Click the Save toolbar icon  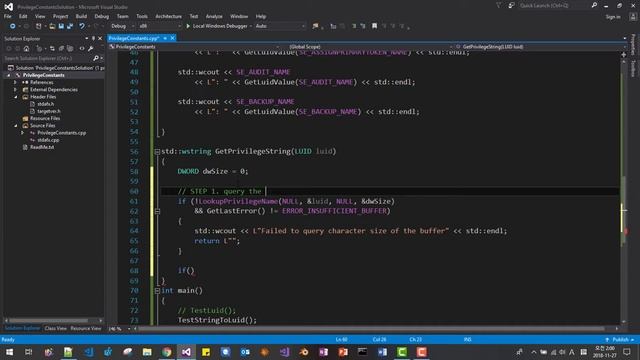pyautogui.click(x=61, y=26)
